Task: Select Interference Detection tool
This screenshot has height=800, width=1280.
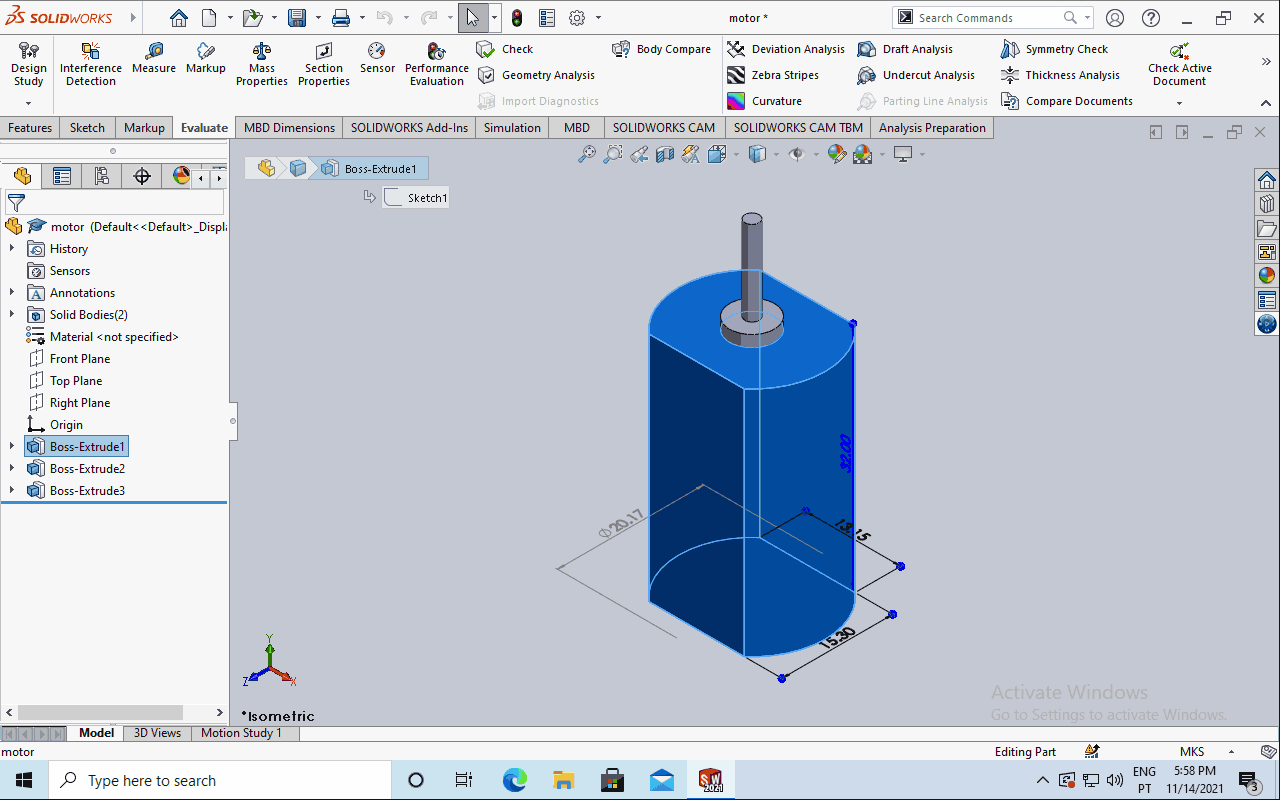Action: 90,52
